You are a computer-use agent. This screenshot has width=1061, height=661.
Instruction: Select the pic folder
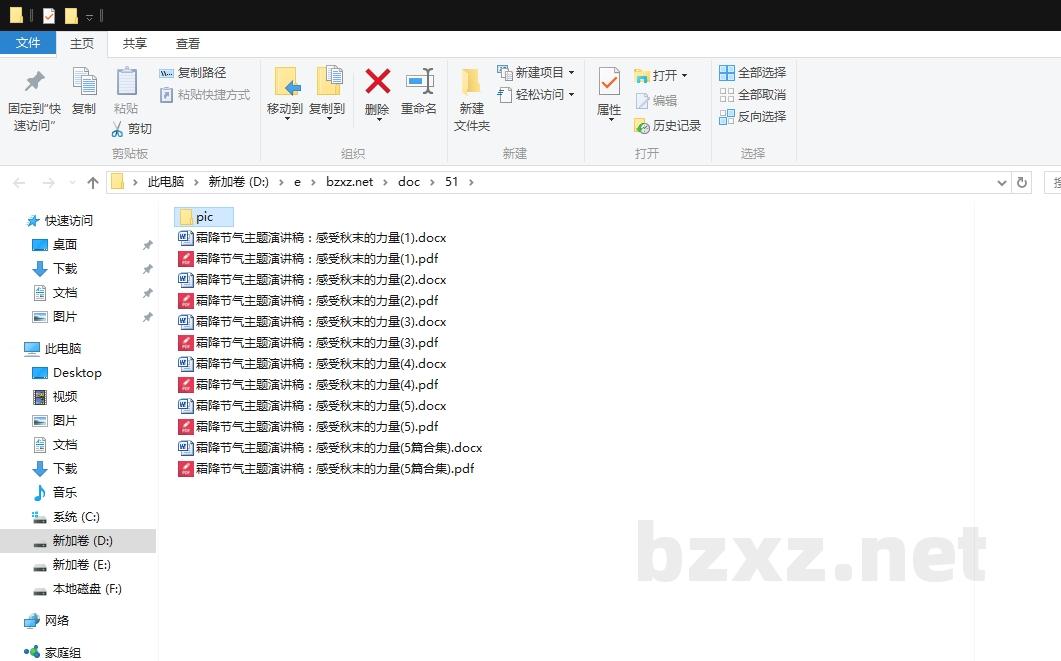pyautogui.click(x=203, y=217)
